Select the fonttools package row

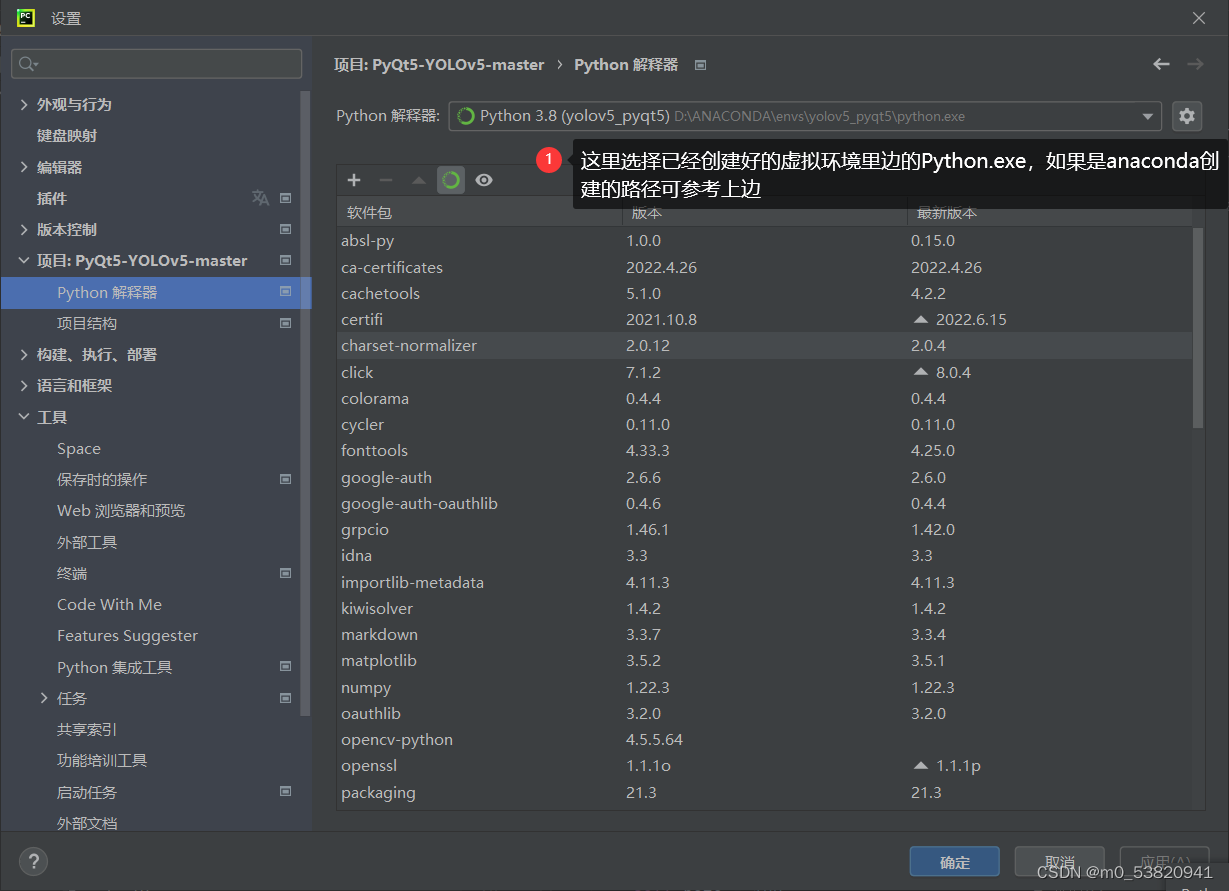click(x=764, y=451)
